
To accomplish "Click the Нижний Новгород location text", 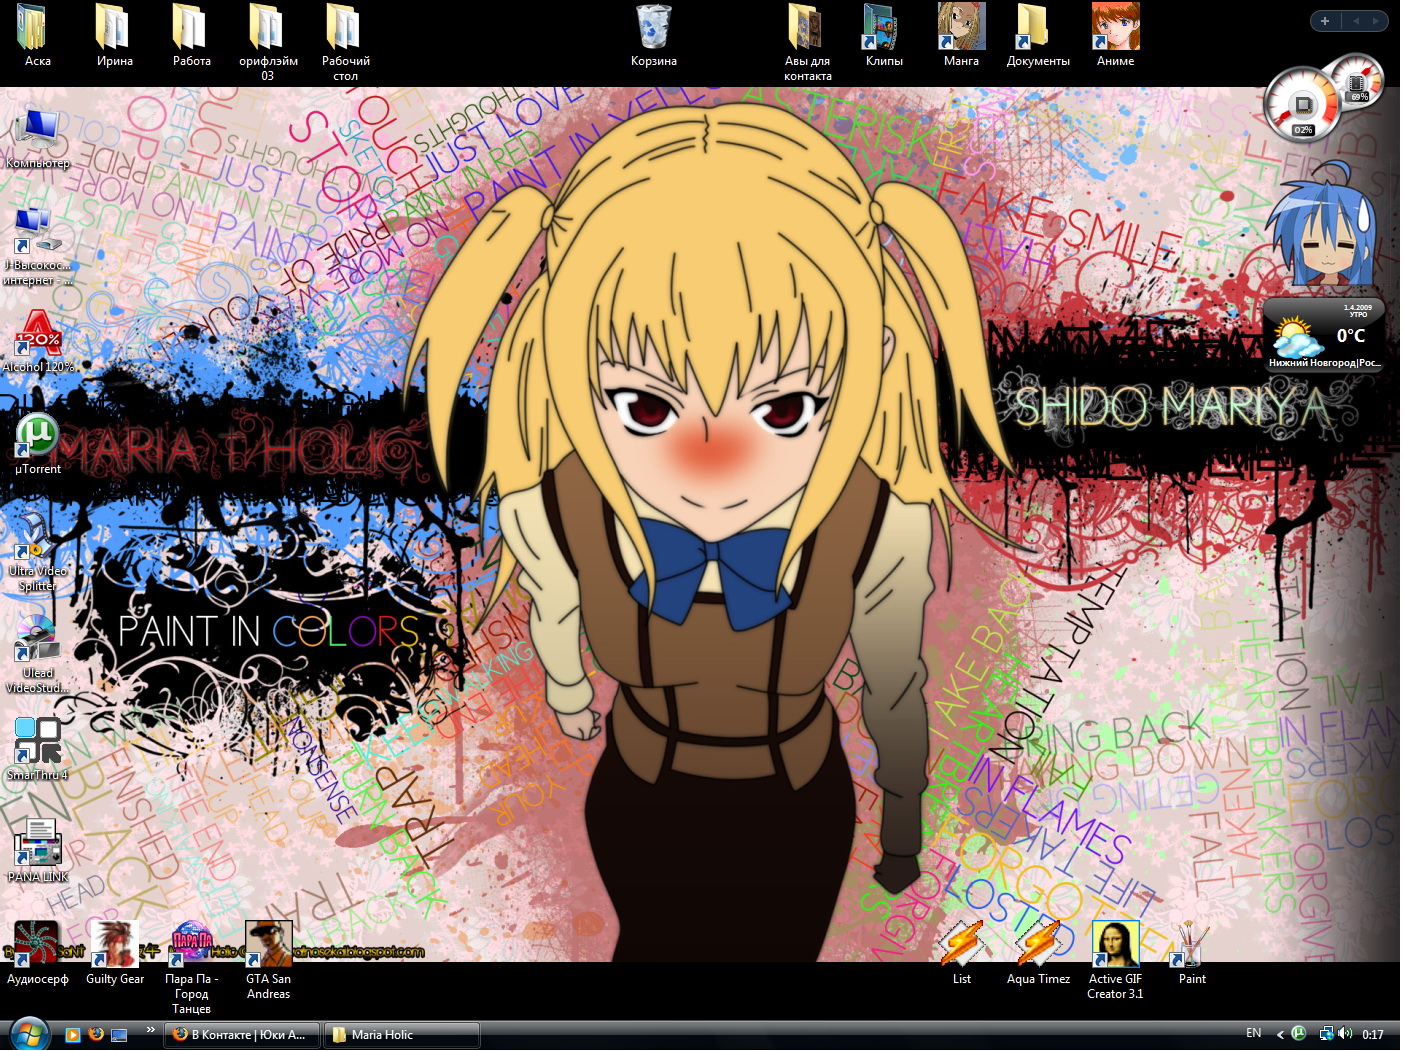I will [1324, 363].
